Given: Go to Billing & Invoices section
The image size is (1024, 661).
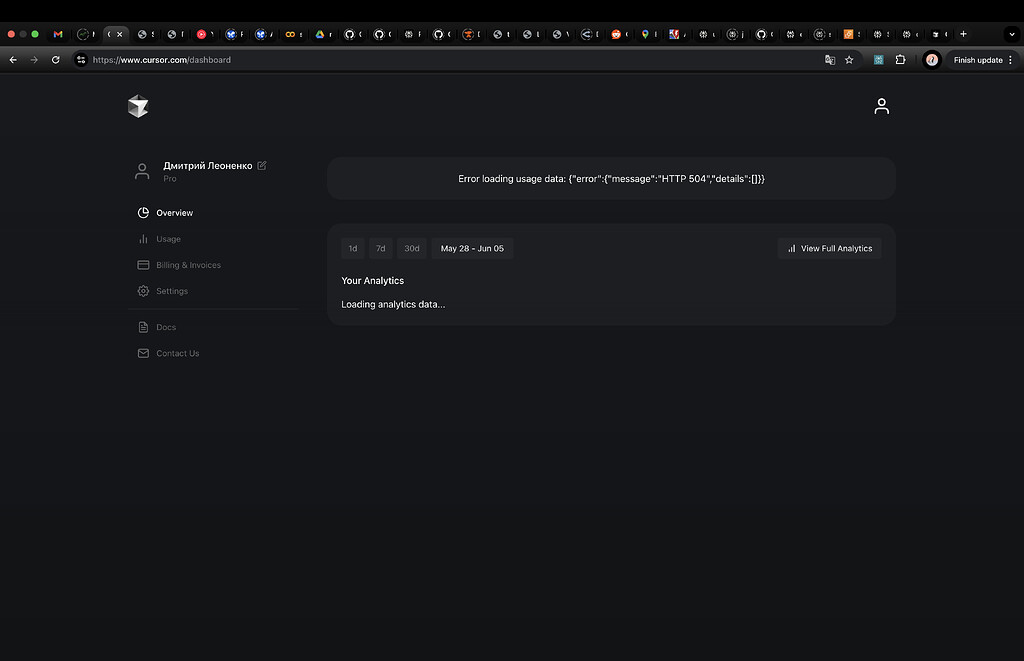Looking at the screenshot, I should tap(187, 265).
